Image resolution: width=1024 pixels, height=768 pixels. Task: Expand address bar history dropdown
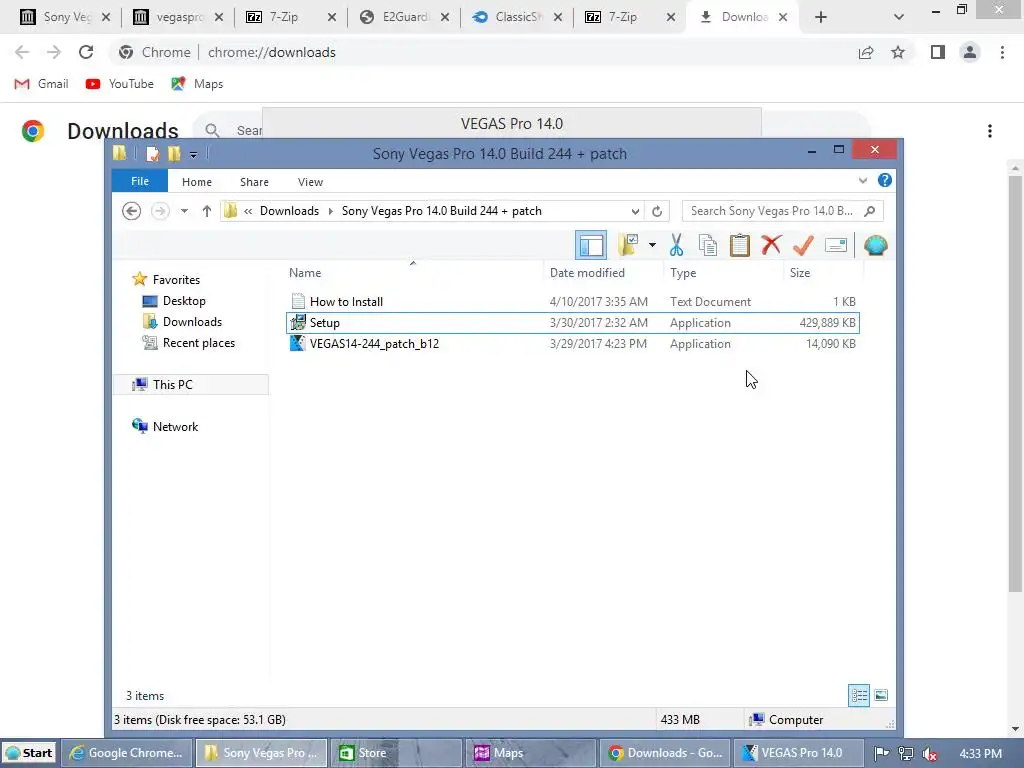click(635, 212)
